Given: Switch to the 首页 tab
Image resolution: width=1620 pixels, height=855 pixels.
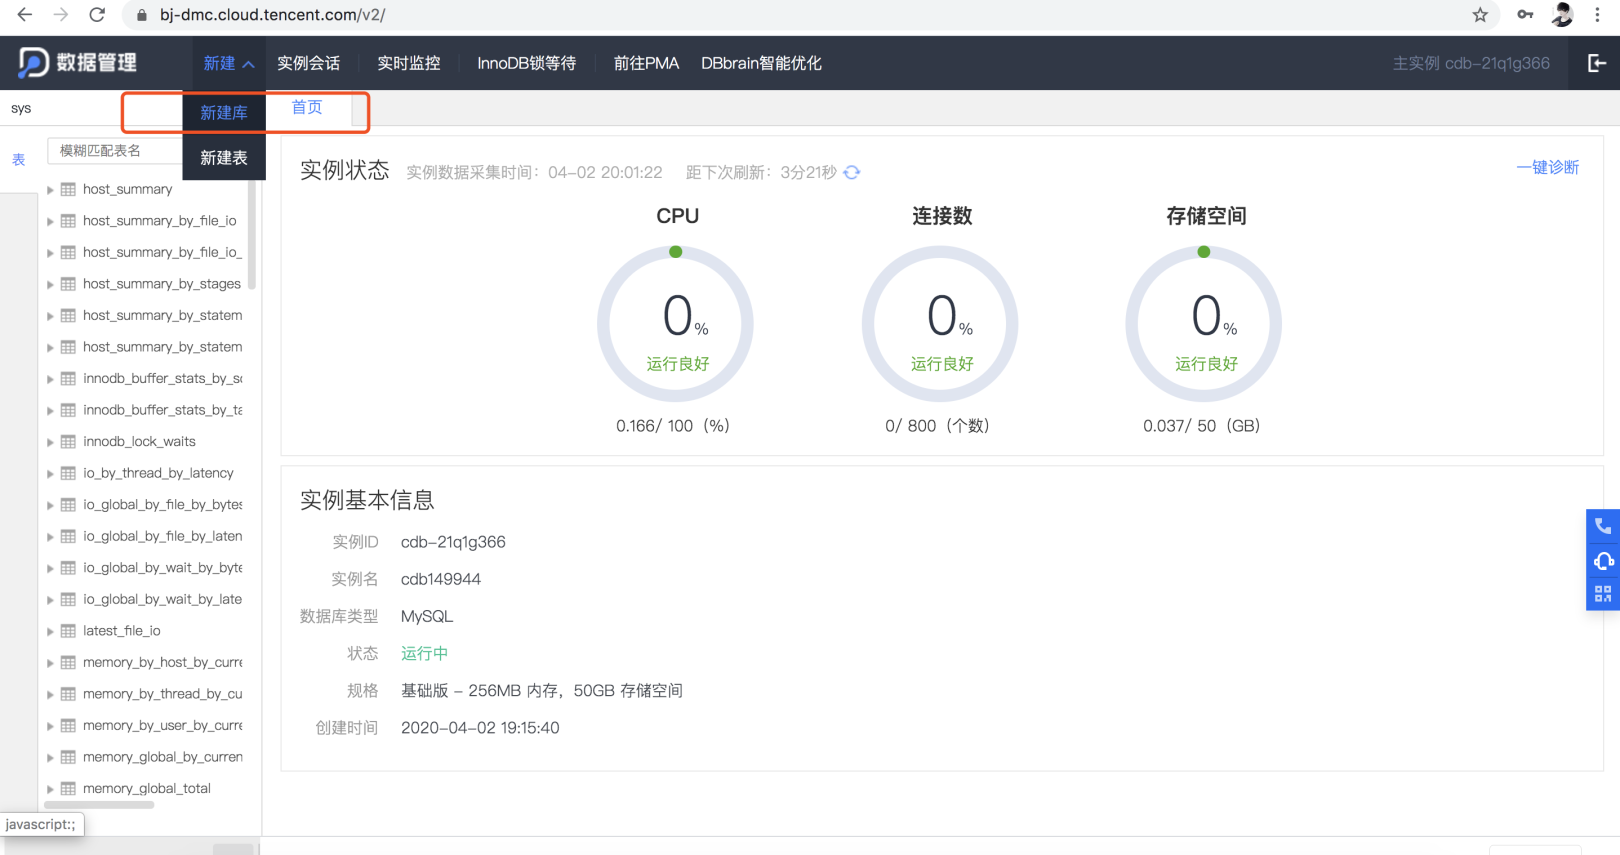Looking at the screenshot, I should pyautogui.click(x=307, y=107).
